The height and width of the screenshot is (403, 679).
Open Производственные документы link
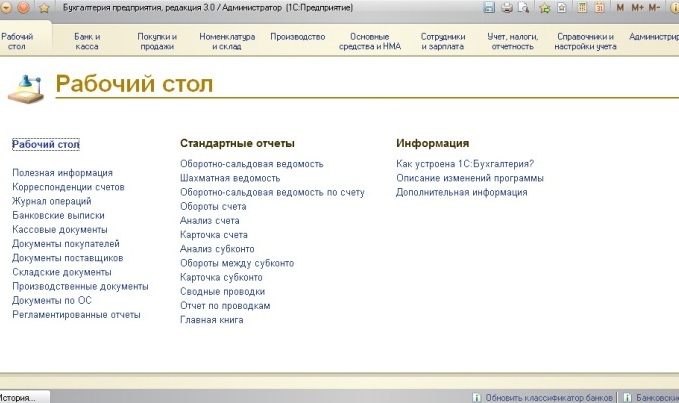80,286
